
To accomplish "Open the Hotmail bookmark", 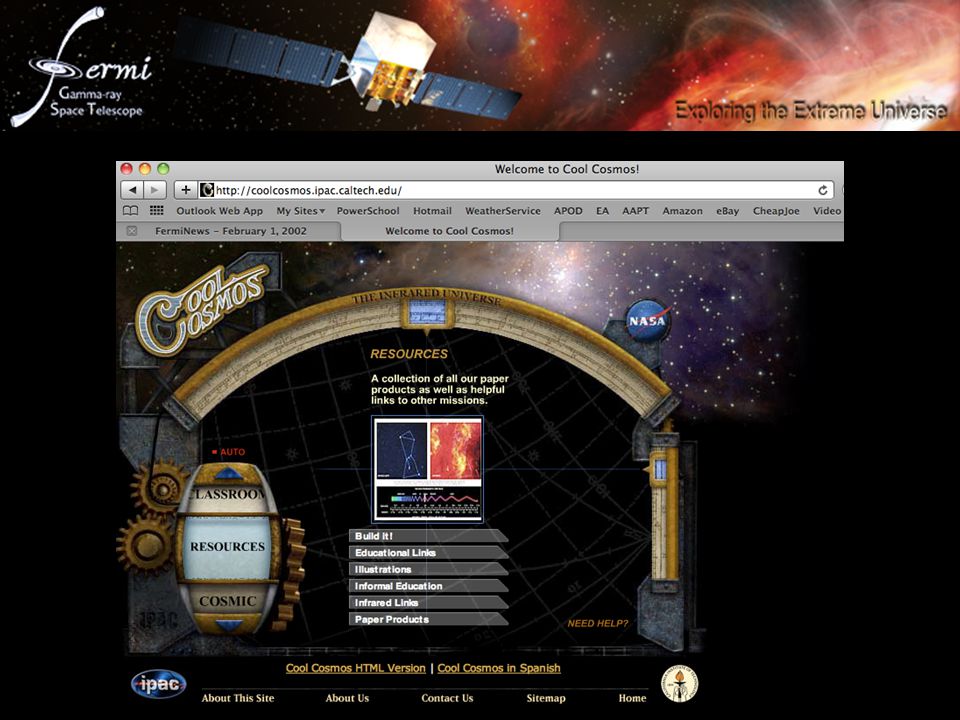I will pos(432,211).
